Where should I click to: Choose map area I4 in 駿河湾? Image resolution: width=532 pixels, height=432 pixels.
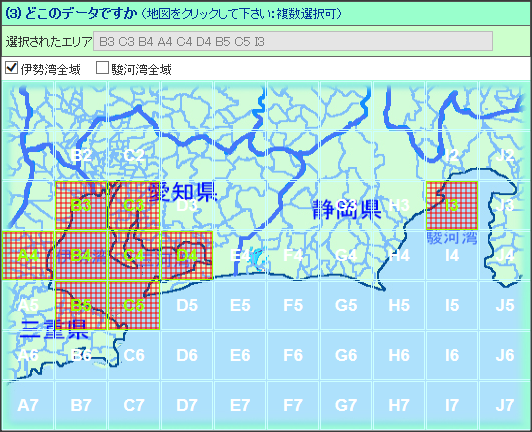click(x=452, y=255)
